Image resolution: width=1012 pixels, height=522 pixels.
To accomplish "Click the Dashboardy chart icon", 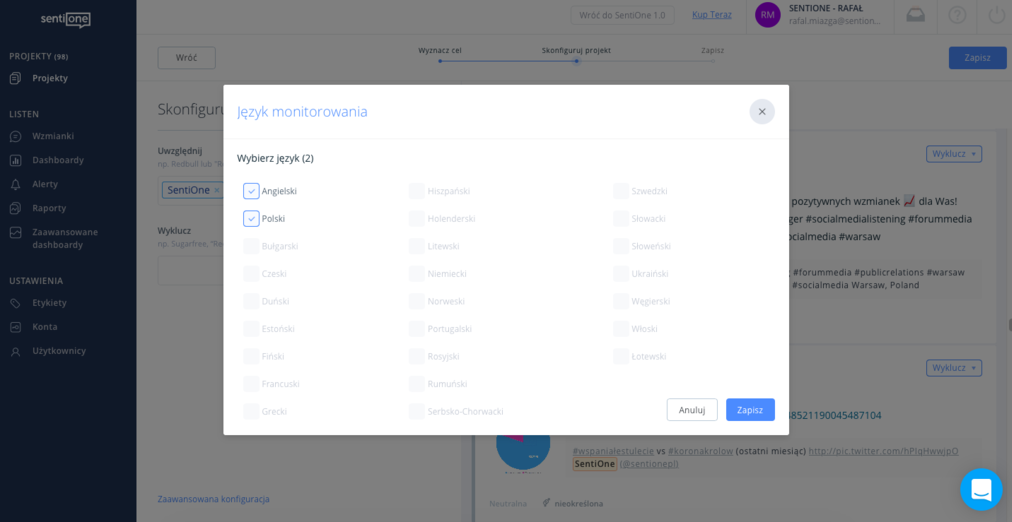I will (16, 160).
